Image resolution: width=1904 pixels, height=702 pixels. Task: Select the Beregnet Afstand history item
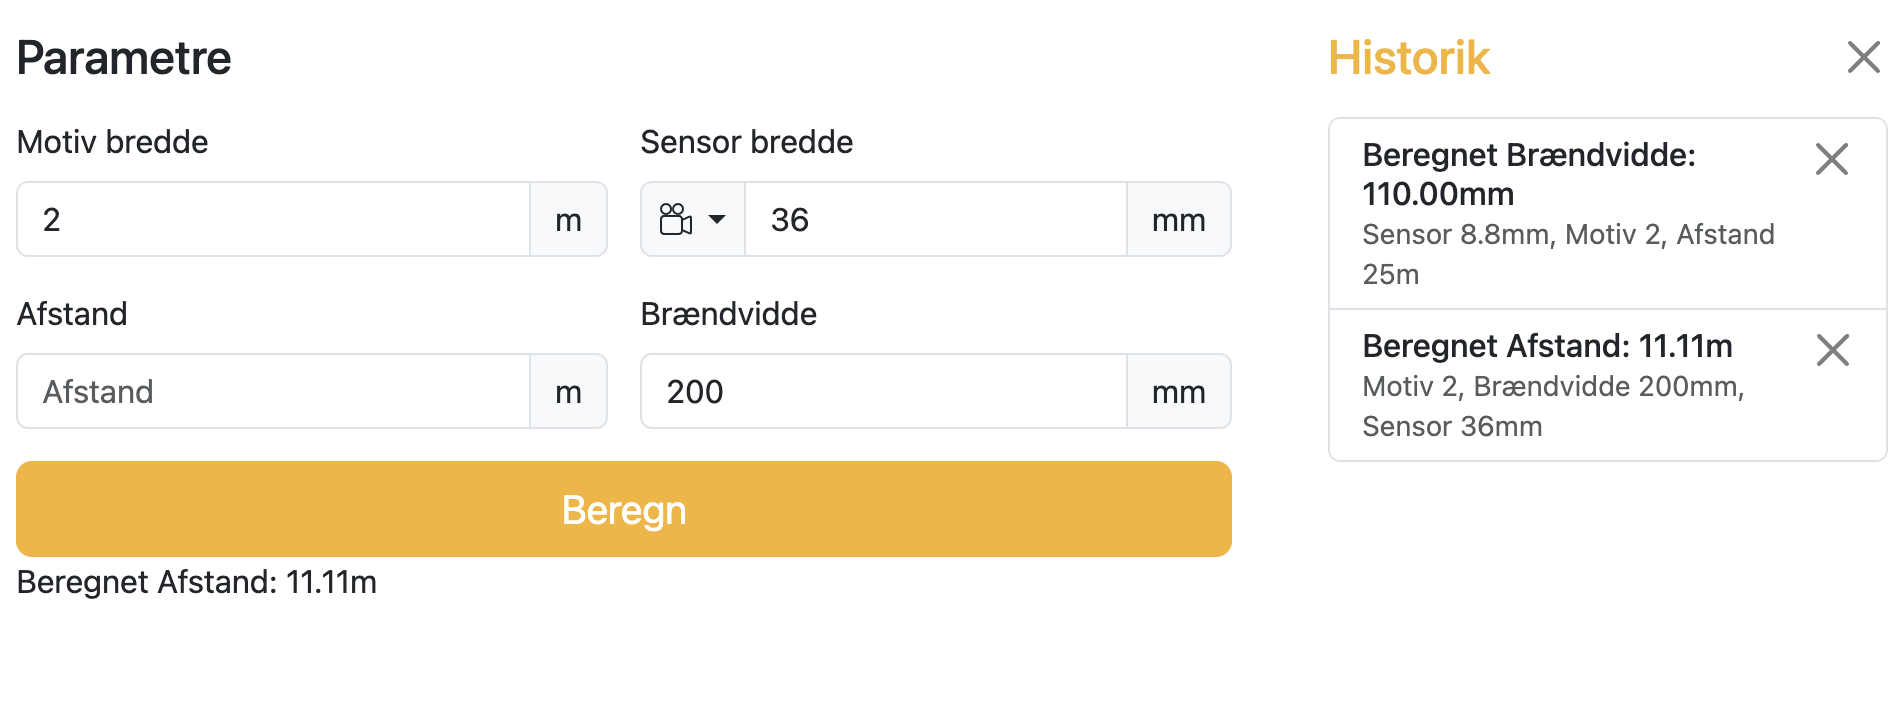click(x=1570, y=385)
